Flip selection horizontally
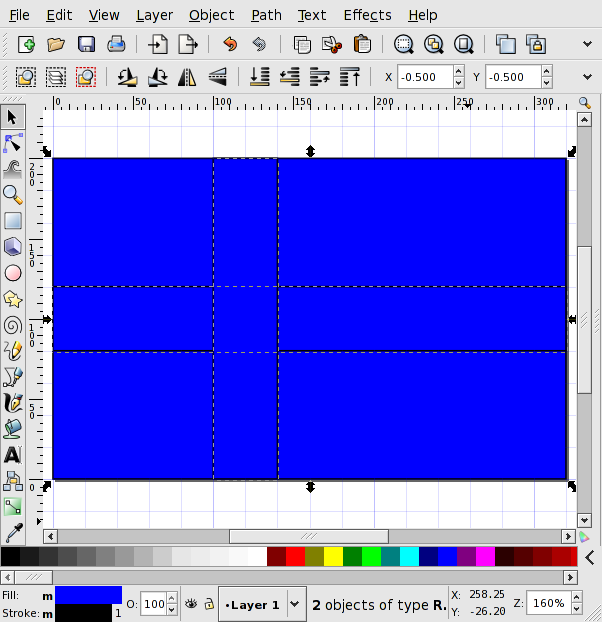The image size is (602, 622). 187,77
